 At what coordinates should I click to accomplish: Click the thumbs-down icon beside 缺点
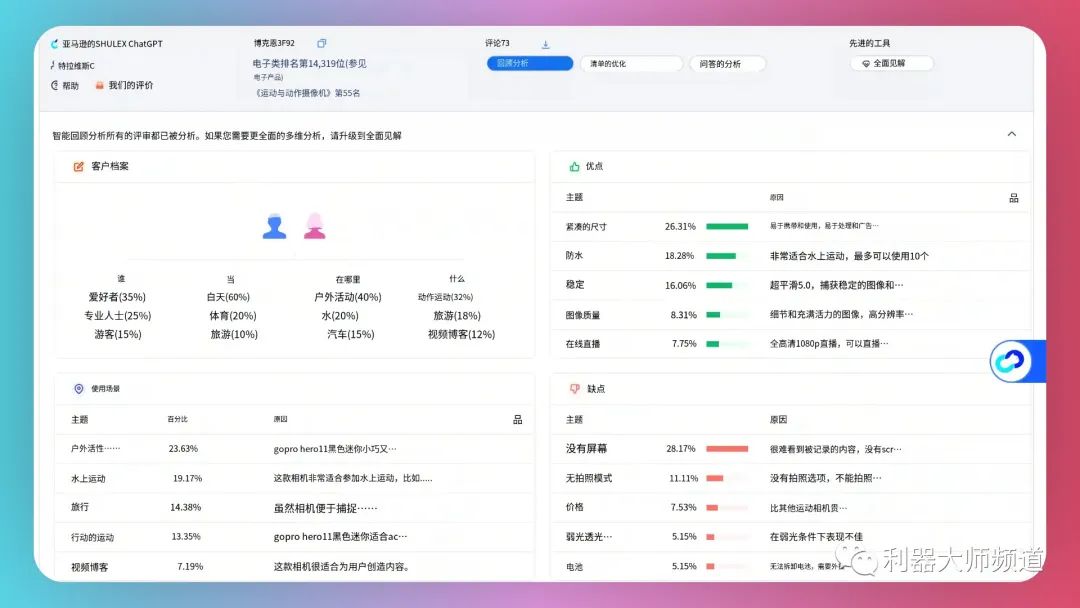click(574, 388)
